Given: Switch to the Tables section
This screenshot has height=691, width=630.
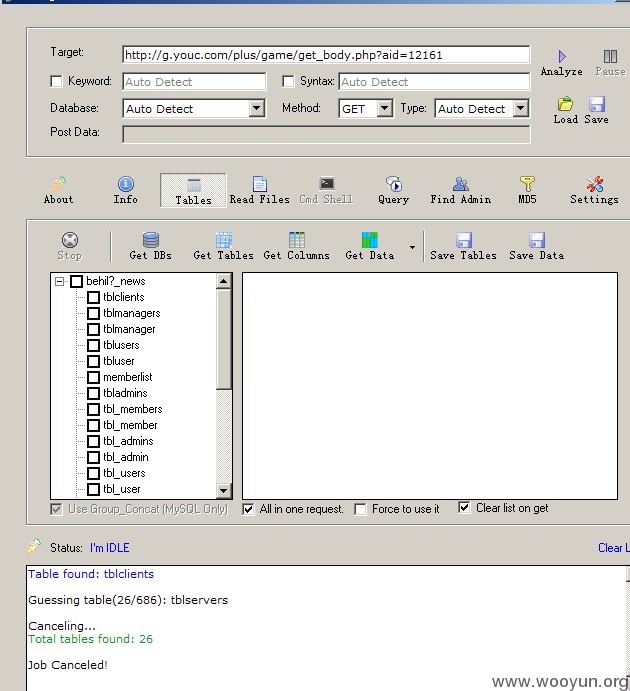Looking at the screenshot, I should coord(193,190).
